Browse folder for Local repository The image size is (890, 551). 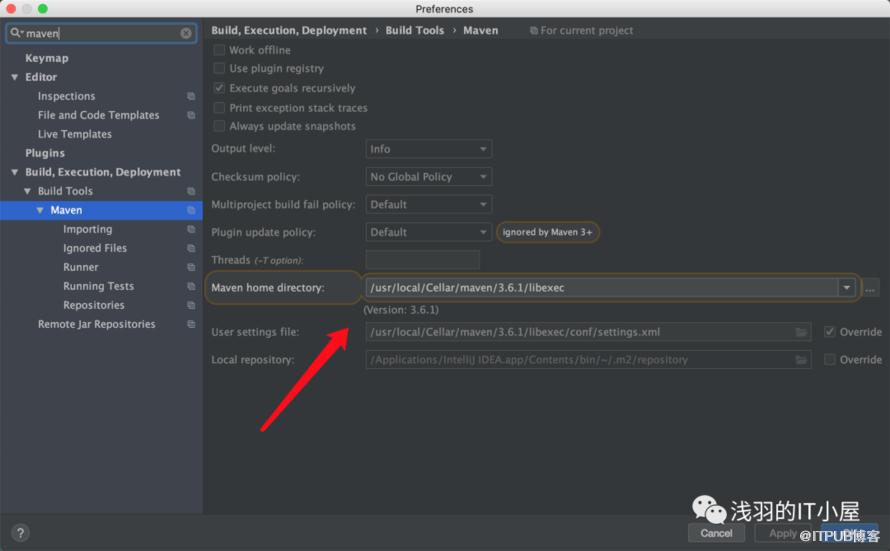click(x=801, y=360)
